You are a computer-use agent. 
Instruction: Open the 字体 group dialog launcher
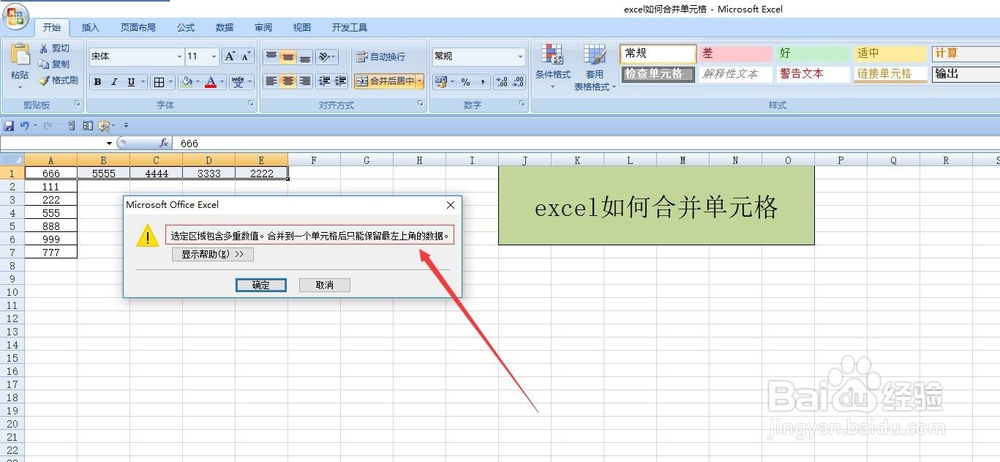[251, 104]
